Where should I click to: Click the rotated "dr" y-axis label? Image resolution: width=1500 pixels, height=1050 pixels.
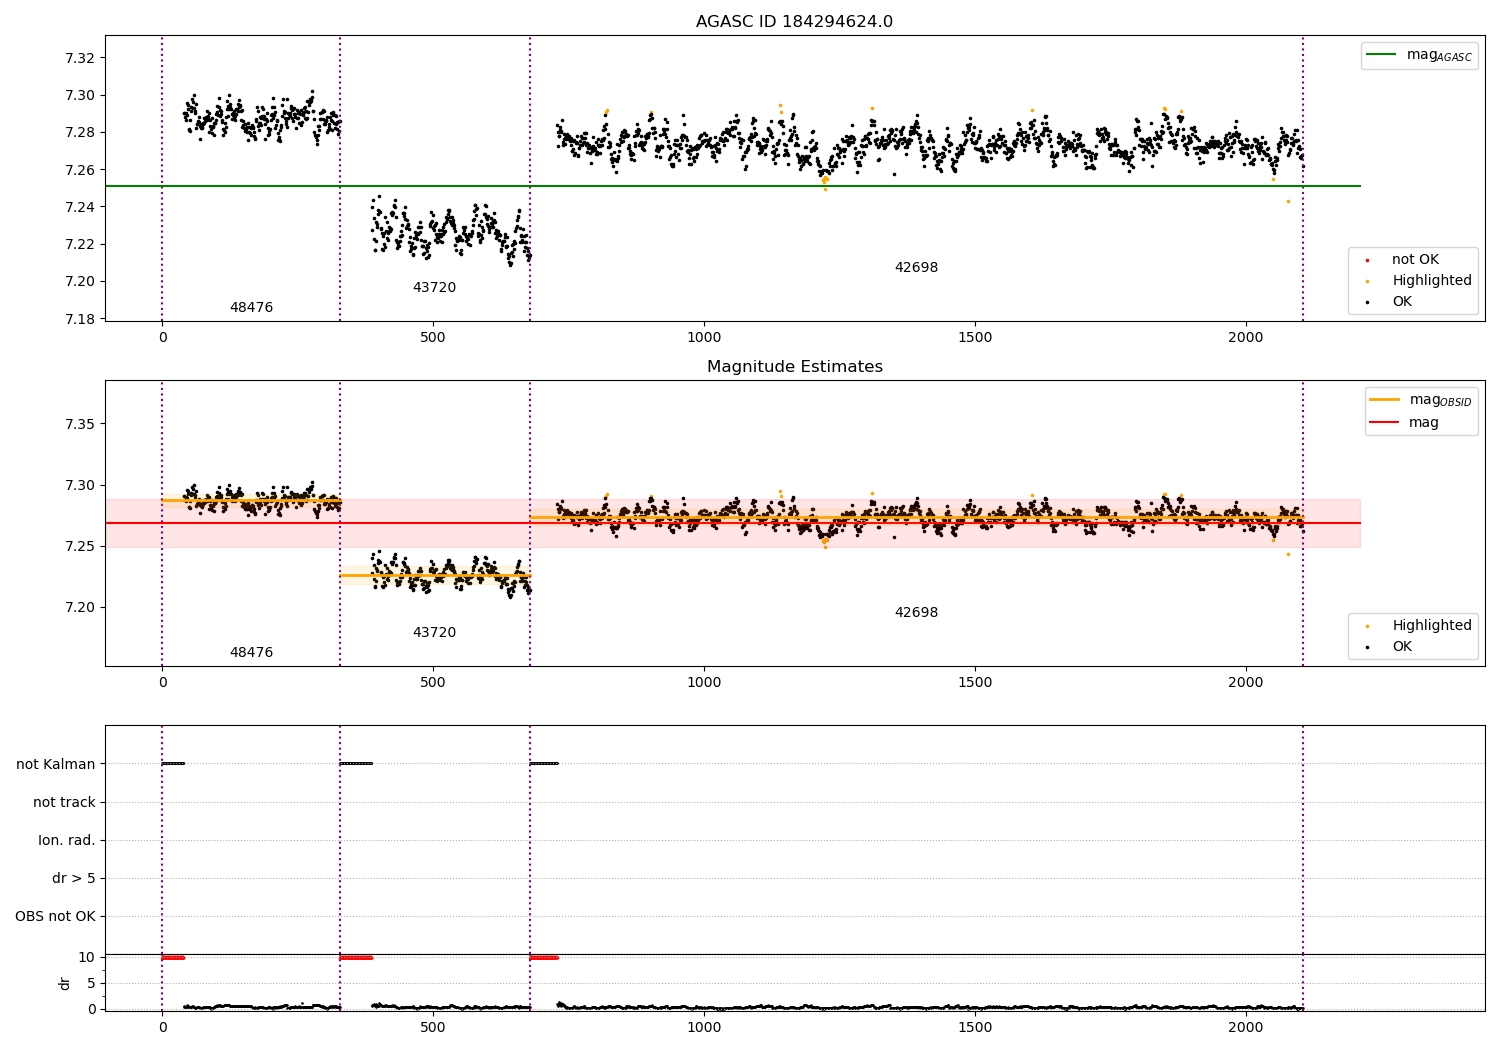65,983
